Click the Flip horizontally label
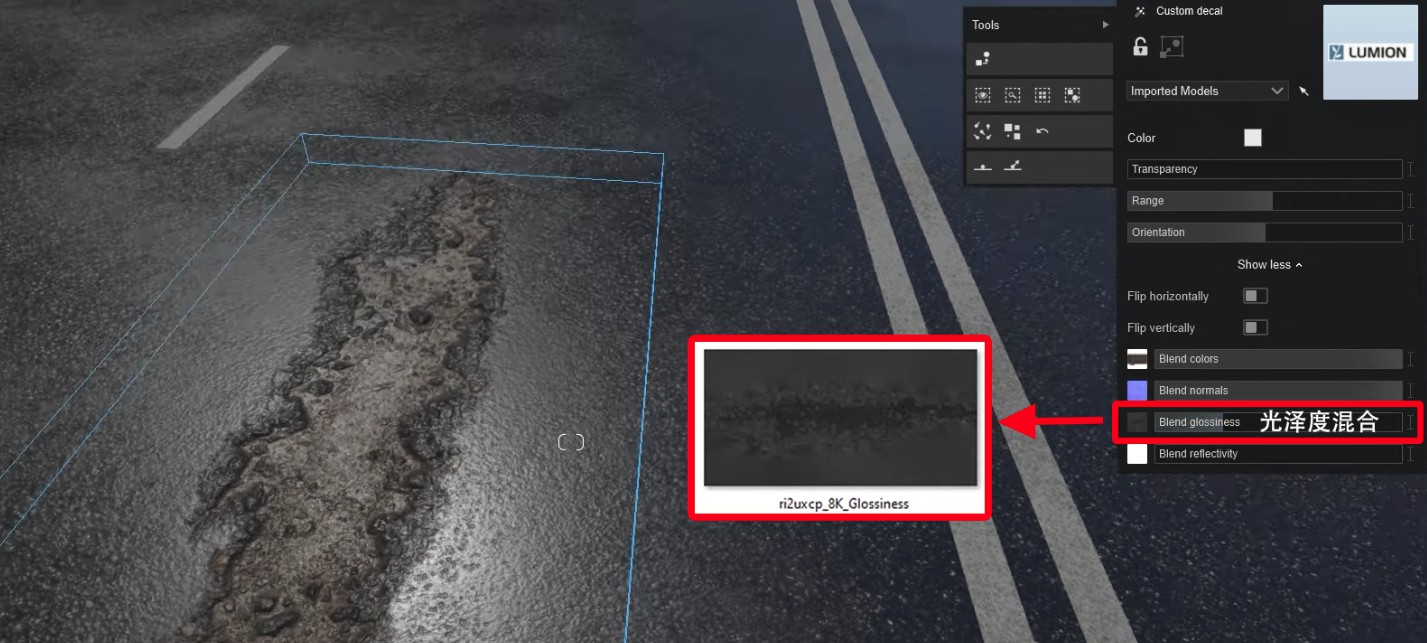 1168,296
